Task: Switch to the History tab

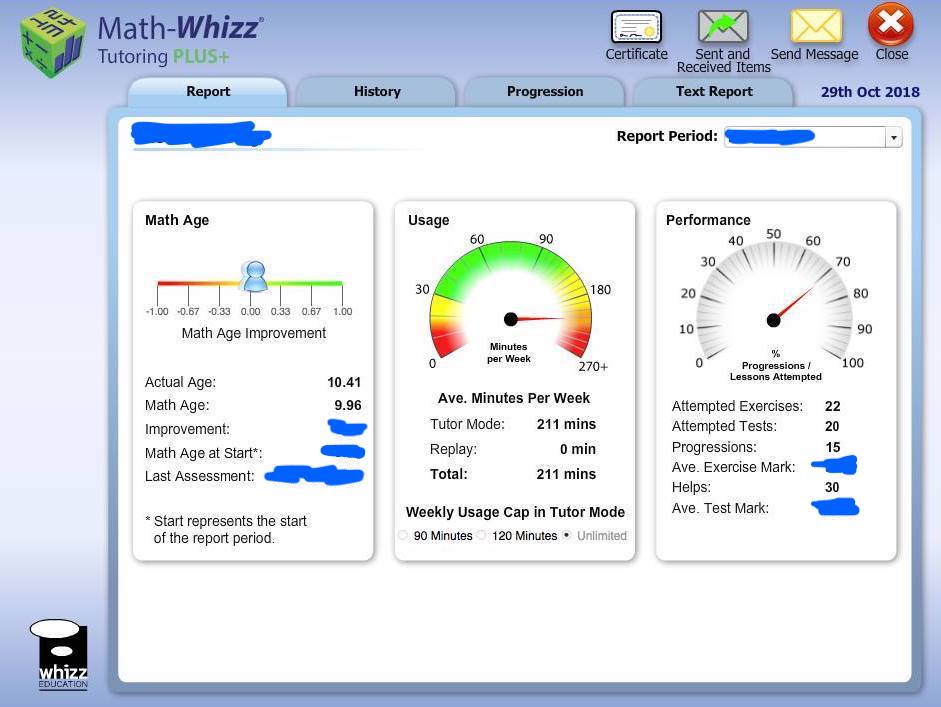Action: 376,91
